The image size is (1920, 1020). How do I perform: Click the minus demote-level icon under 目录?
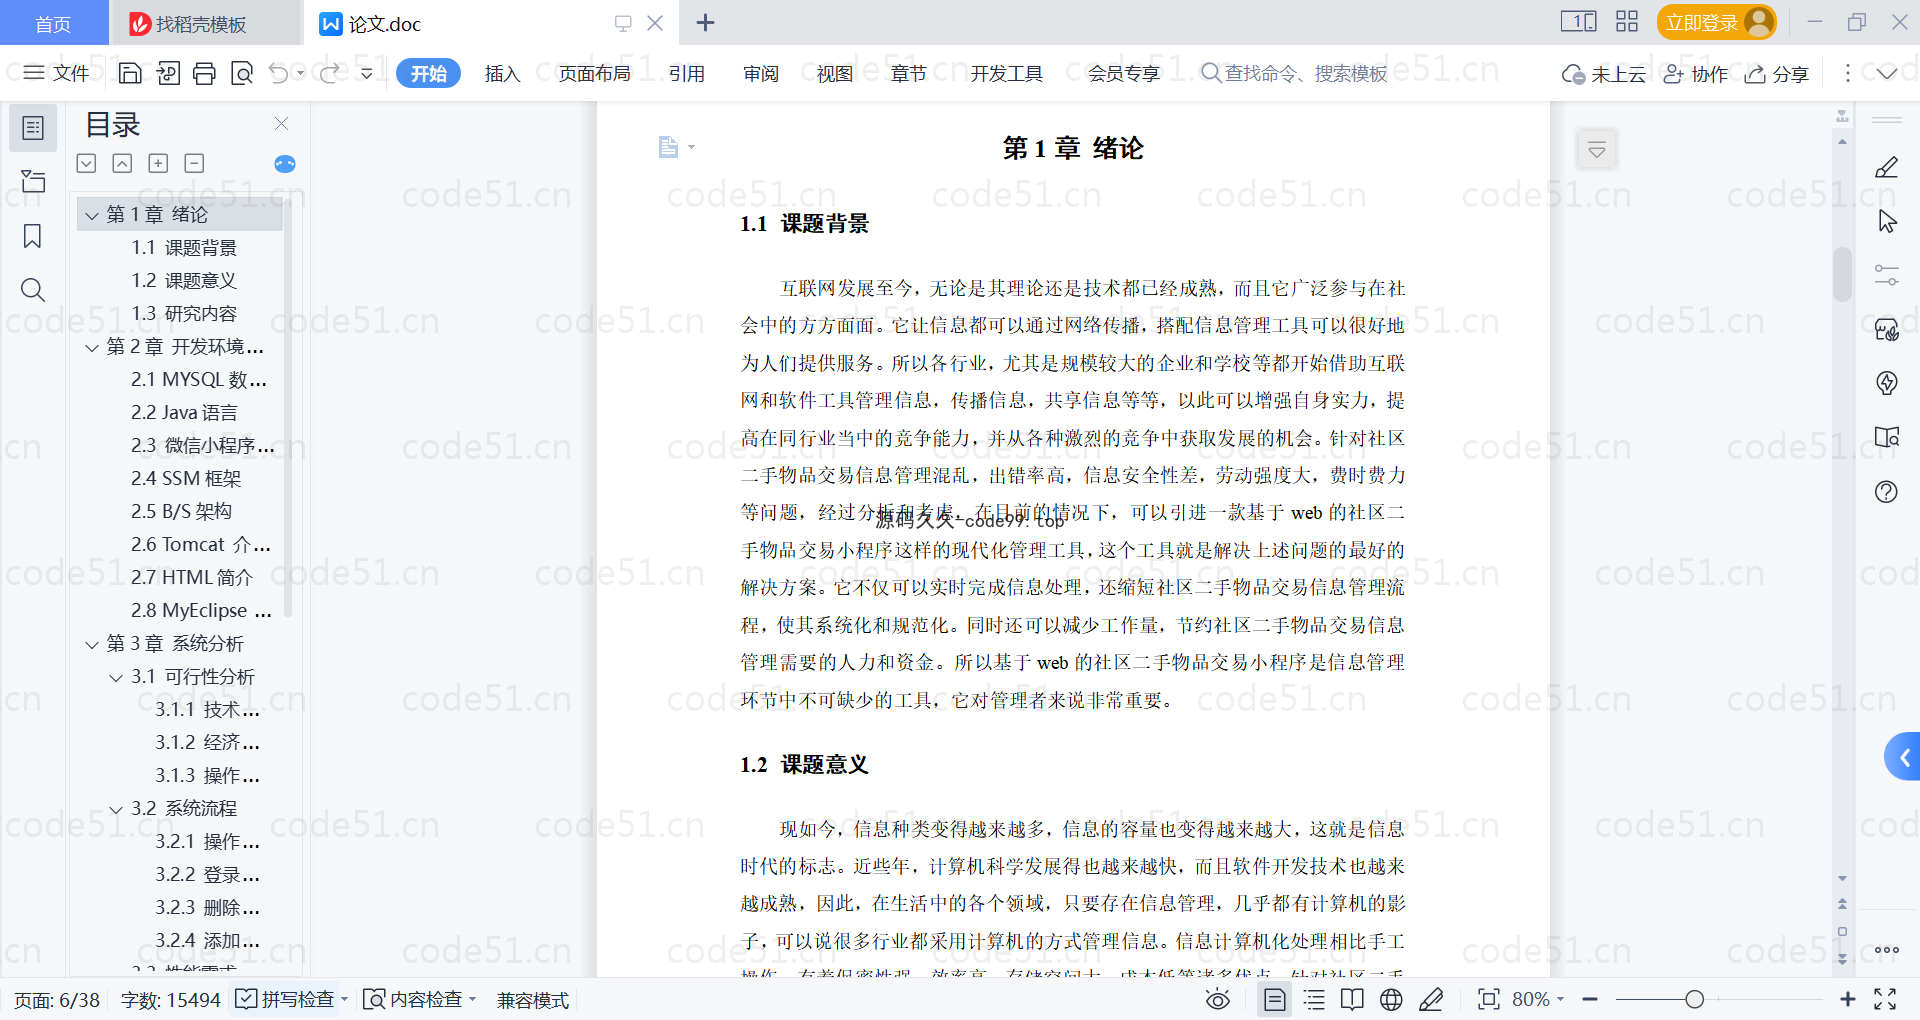[x=194, y=163]
